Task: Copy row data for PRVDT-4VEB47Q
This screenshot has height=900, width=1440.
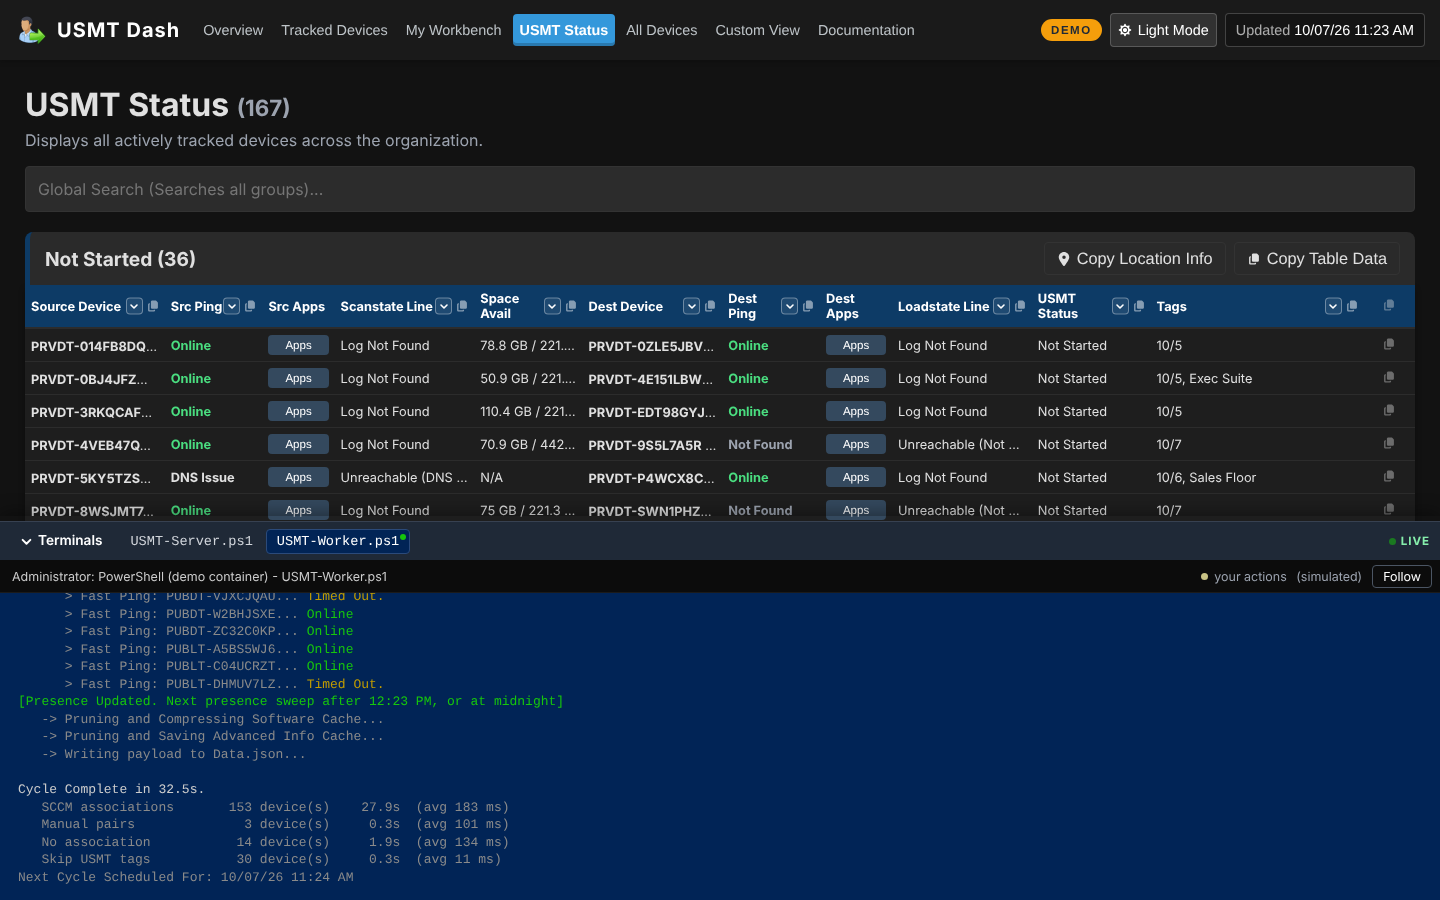Action: click(x=1389, y=443)
